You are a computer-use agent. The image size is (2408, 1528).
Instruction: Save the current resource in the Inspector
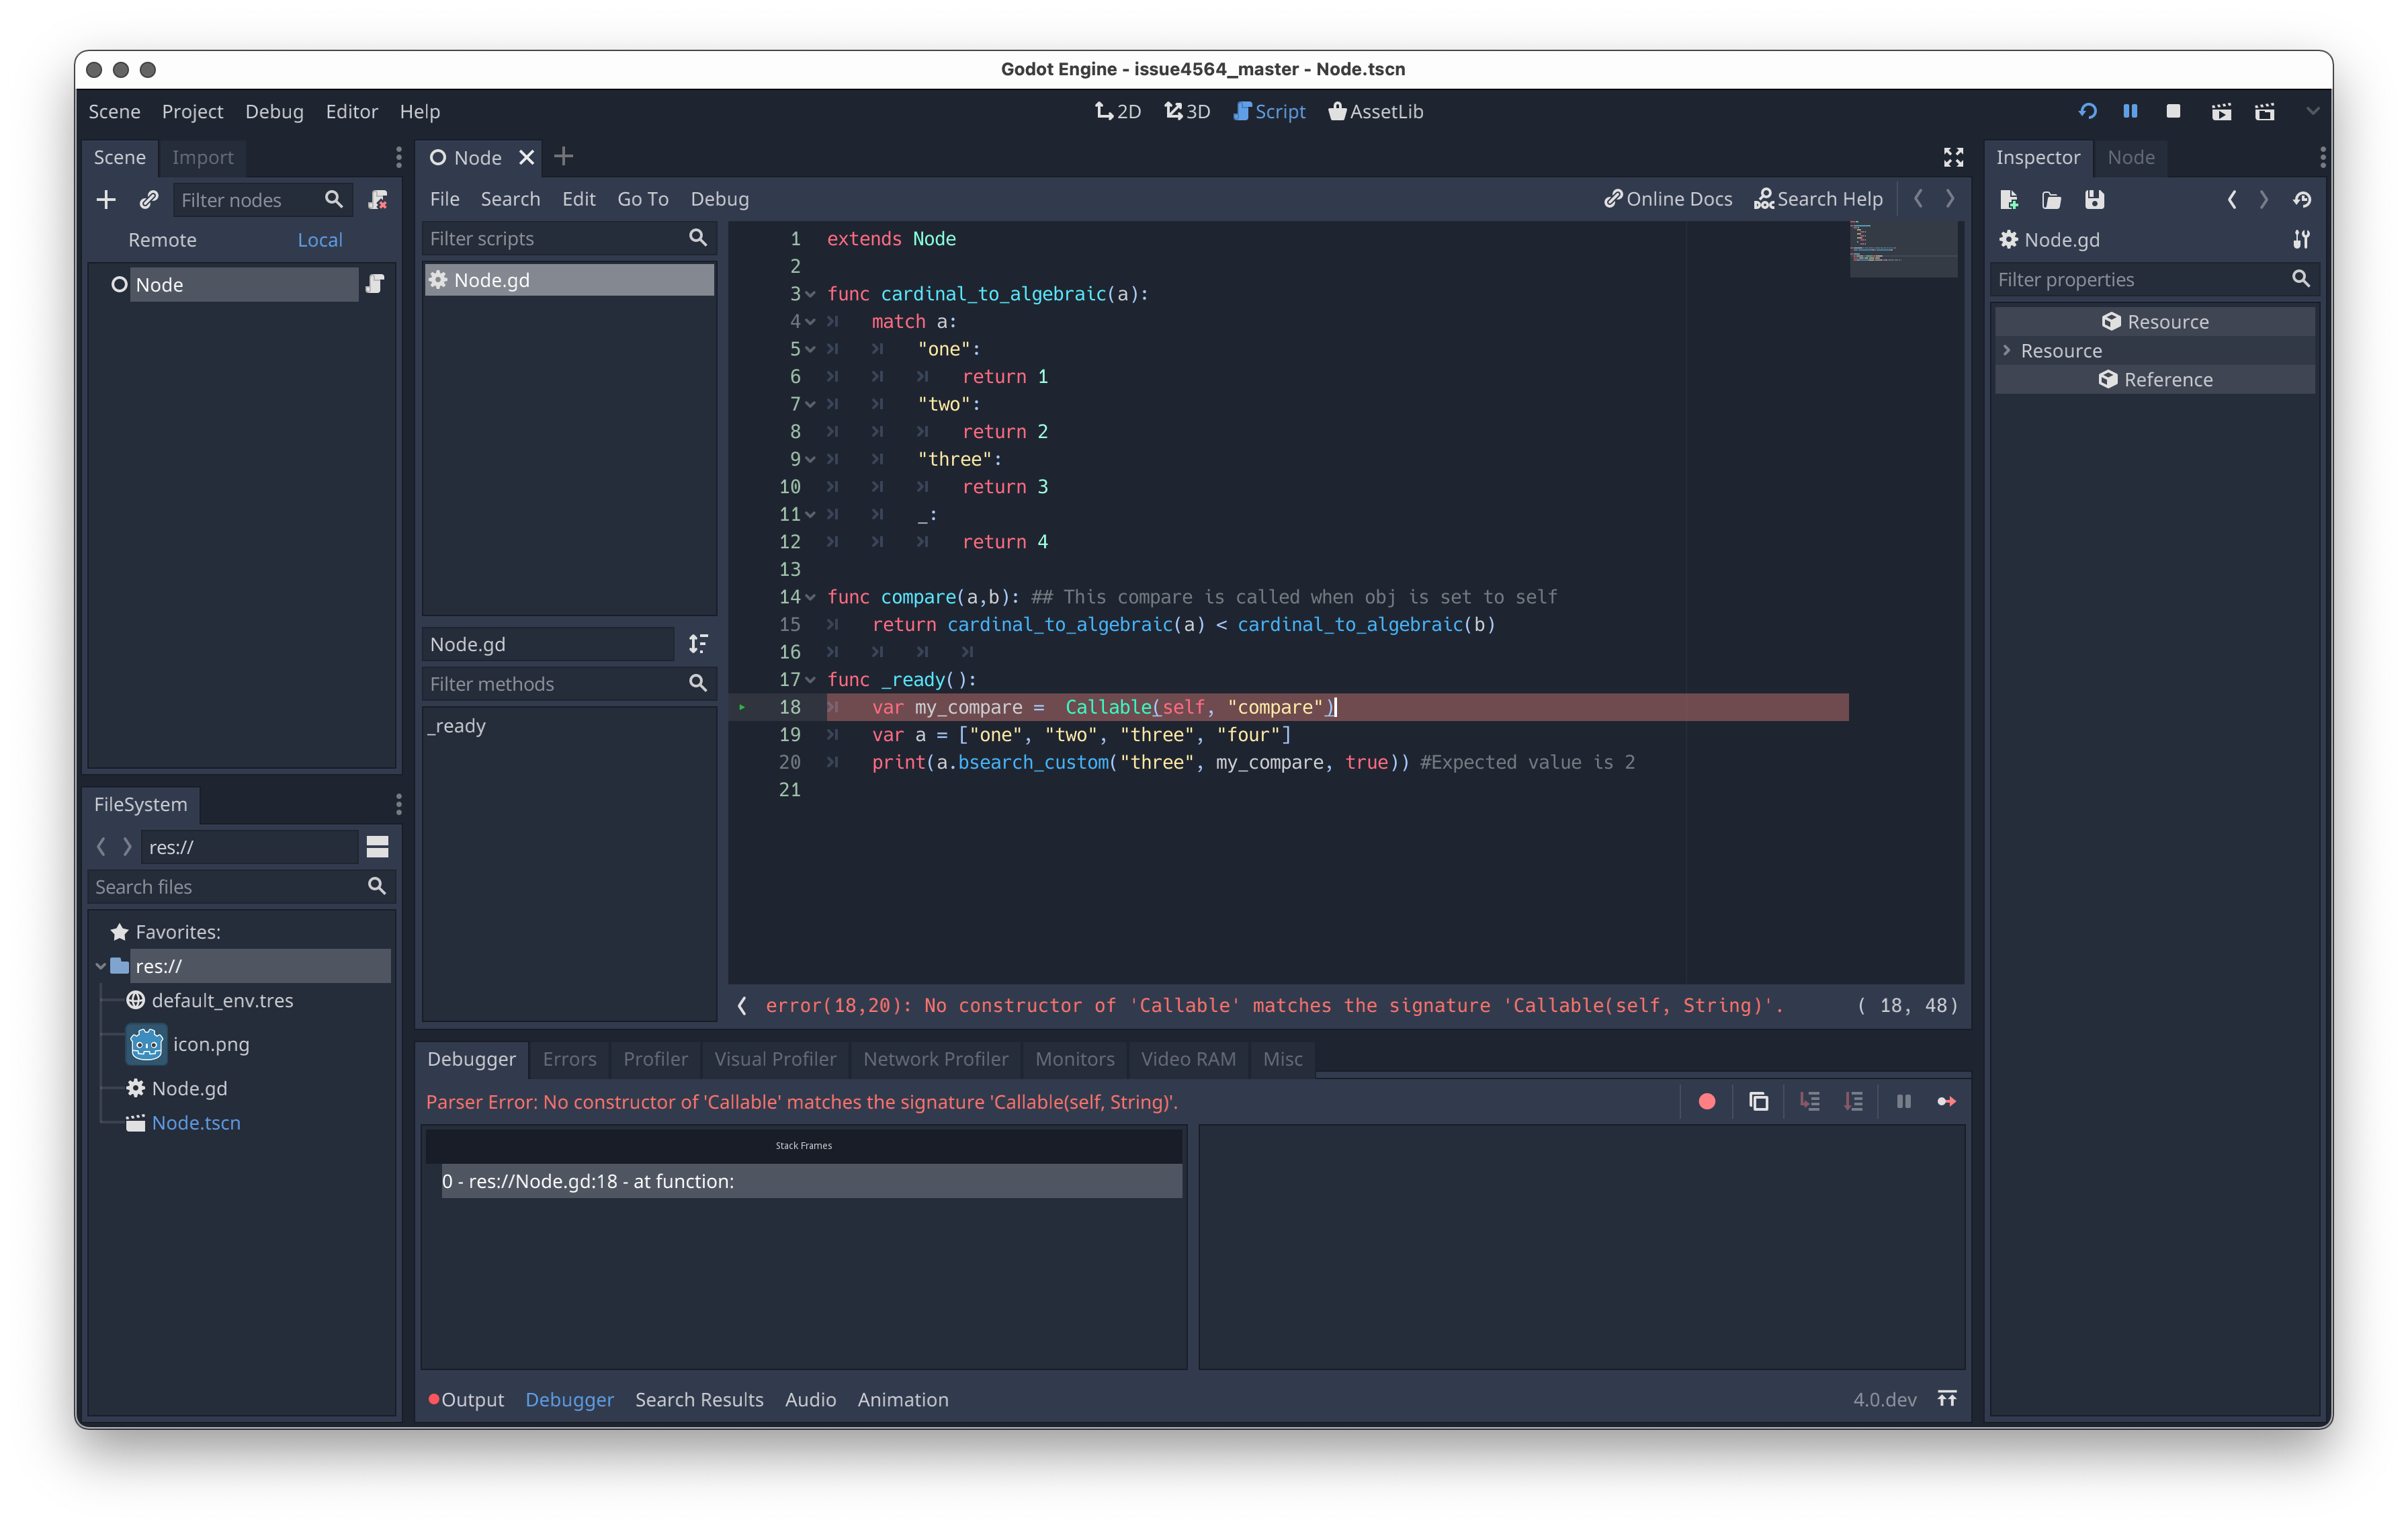tap(2095, 199)
